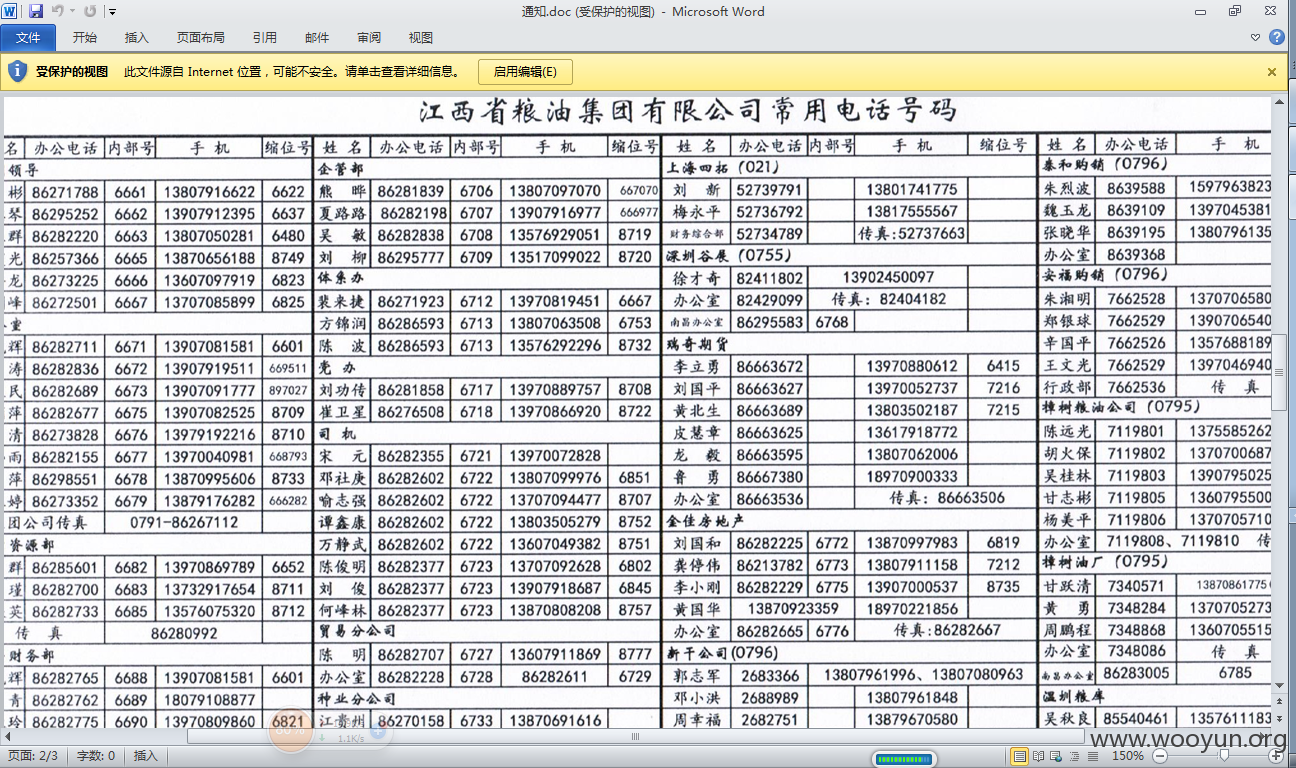Click the 深圳谷展（0755） heading
Screen dimensions: 1296x768
pos(728,255)
